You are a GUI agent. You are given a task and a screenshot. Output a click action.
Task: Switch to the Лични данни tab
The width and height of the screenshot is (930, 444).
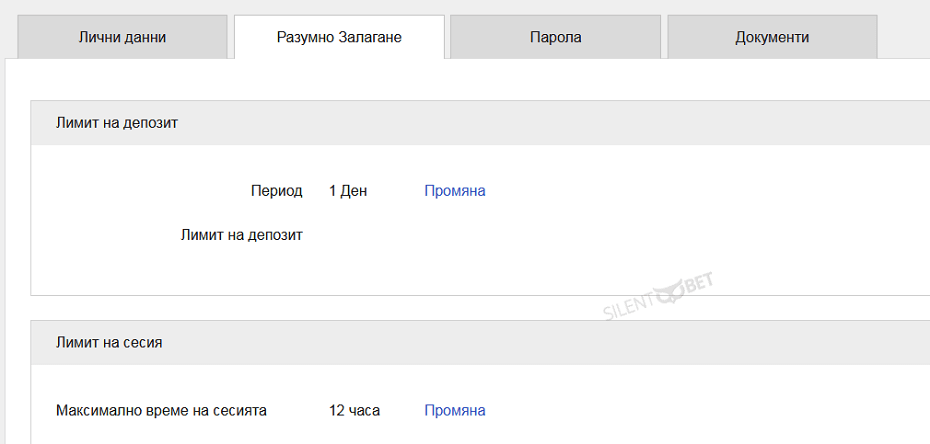[122, 37]
